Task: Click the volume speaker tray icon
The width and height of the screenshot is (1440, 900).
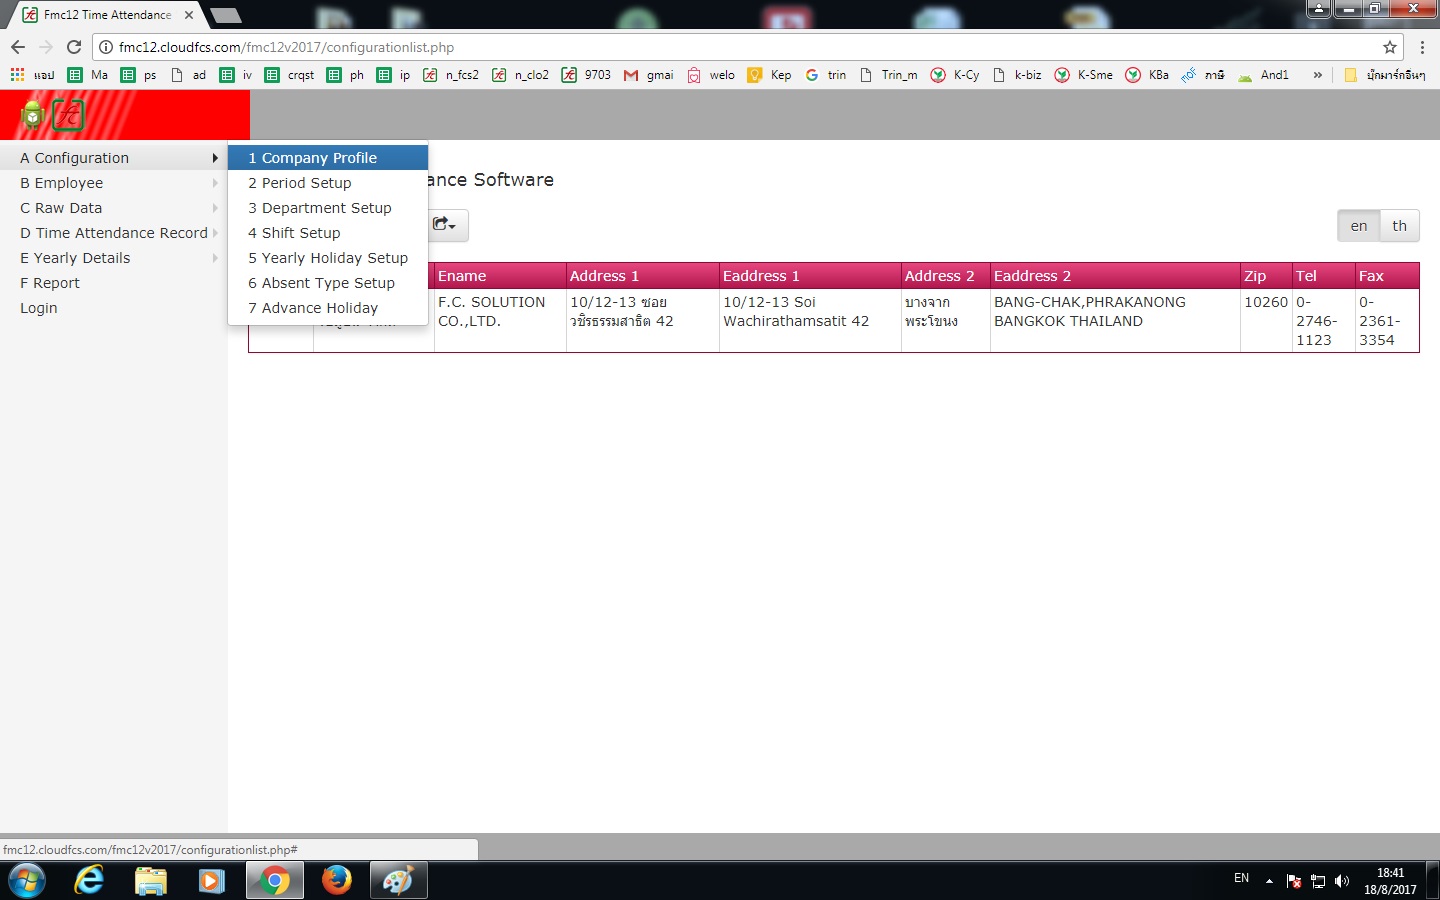Action: point(1342,881)
